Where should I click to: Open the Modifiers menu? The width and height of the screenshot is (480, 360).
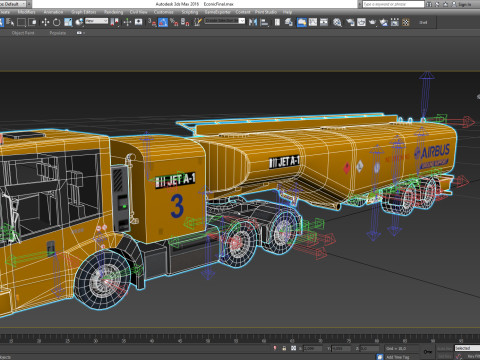coord(27,12)
